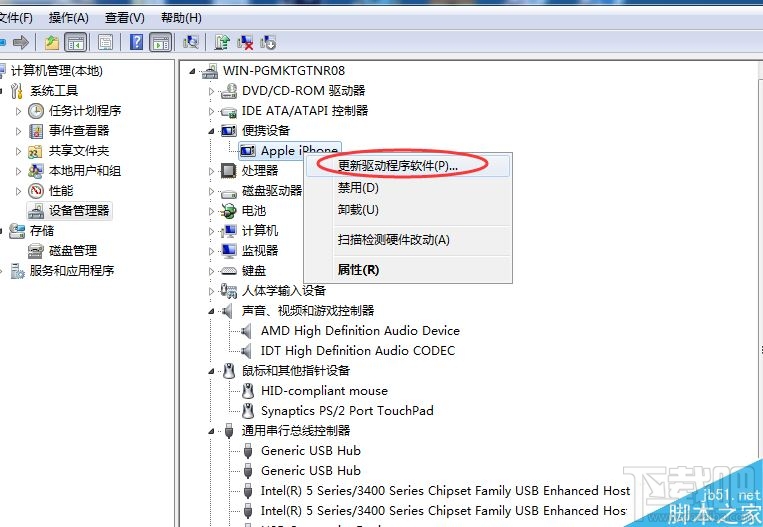
Task: Click Scan for hardware changes toolbar icon
Action: point(191,43)
